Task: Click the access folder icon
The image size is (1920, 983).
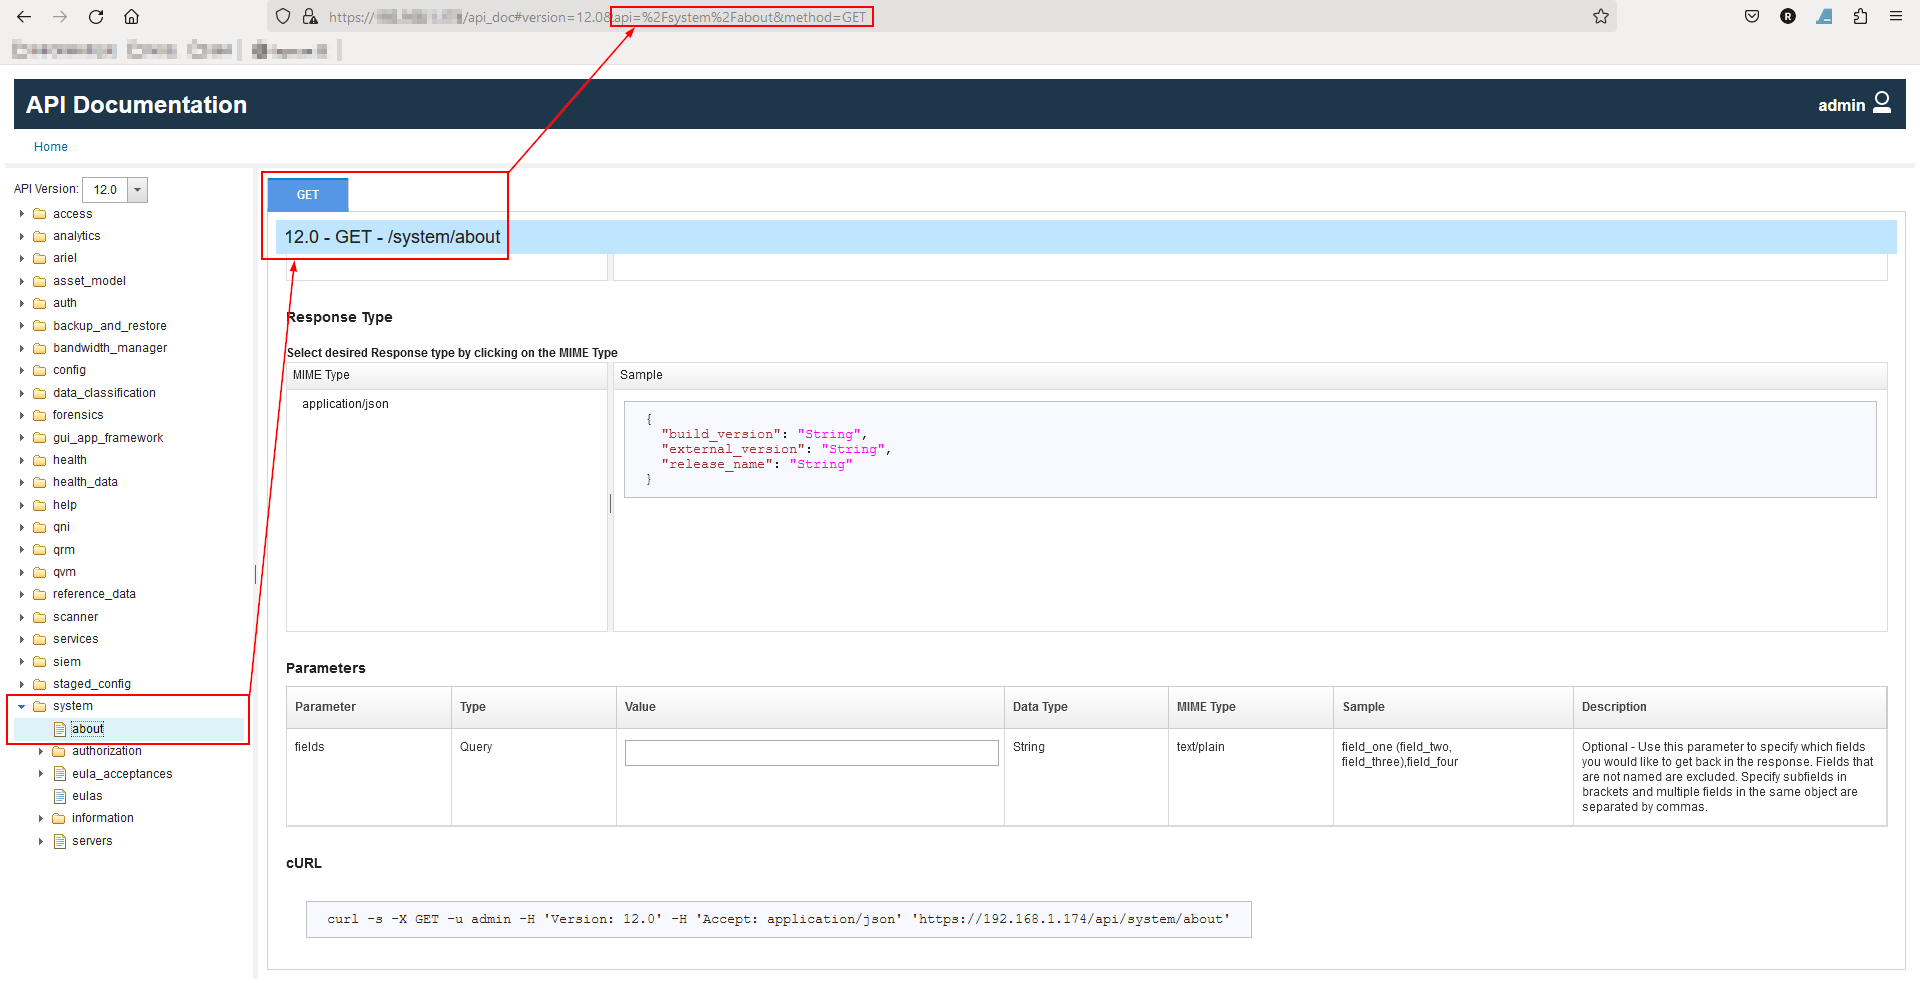Action: [40, 214]
